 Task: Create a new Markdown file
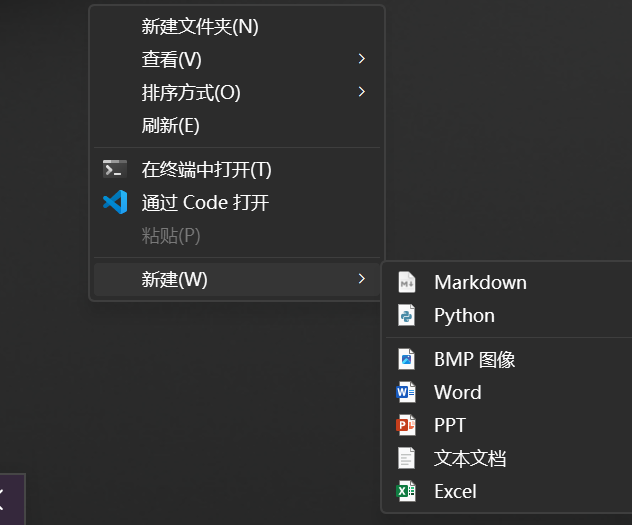tap(509, 282)
